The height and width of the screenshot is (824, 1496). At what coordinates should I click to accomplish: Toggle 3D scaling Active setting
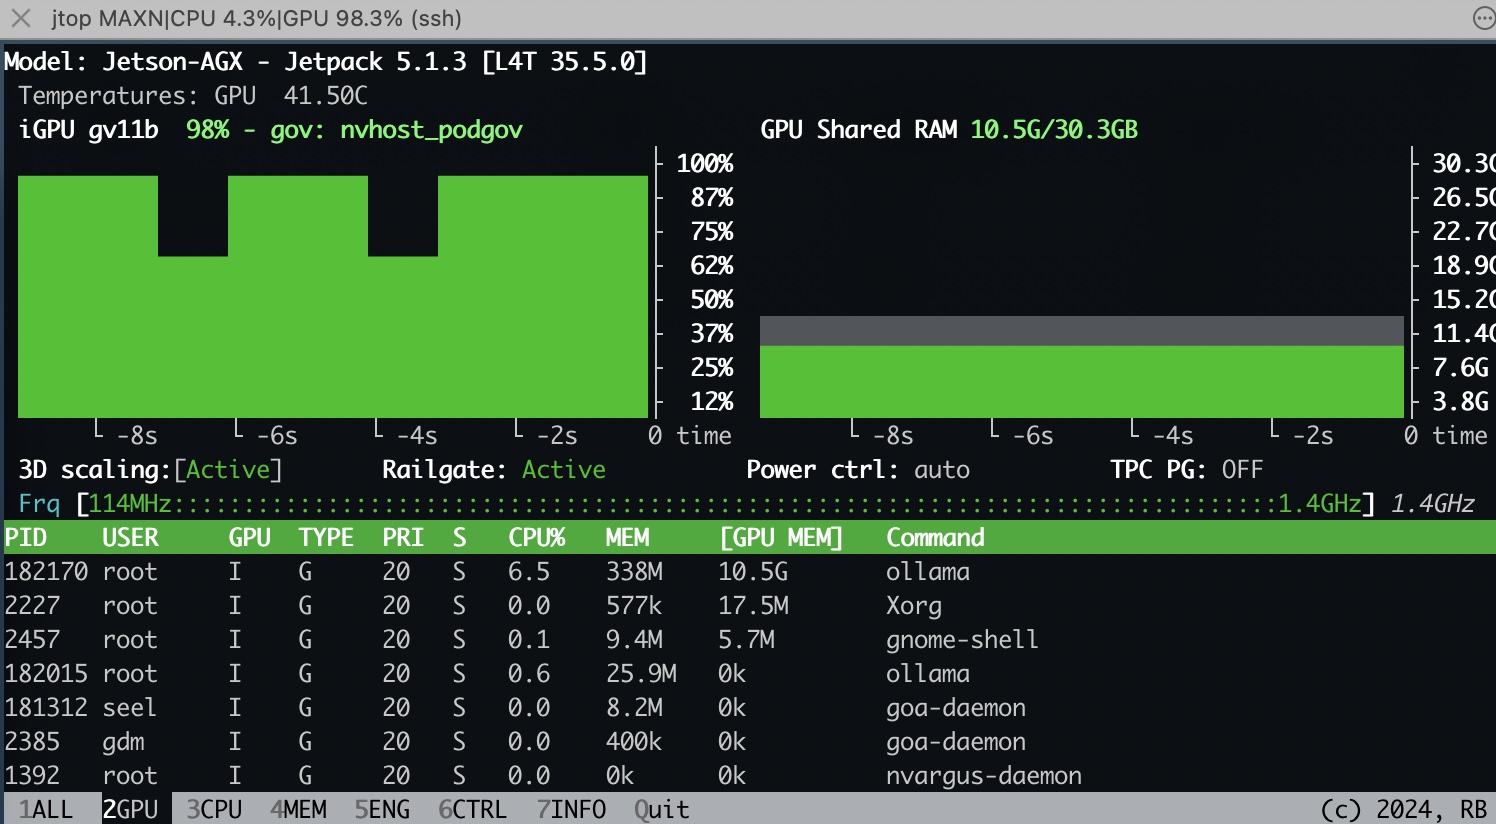tap(228, 470)
